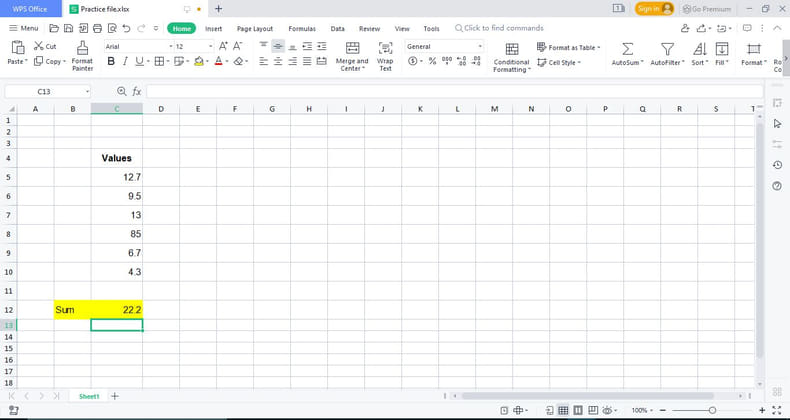Click the Decrease indent icon
The image size is (790, 420).
307,46
